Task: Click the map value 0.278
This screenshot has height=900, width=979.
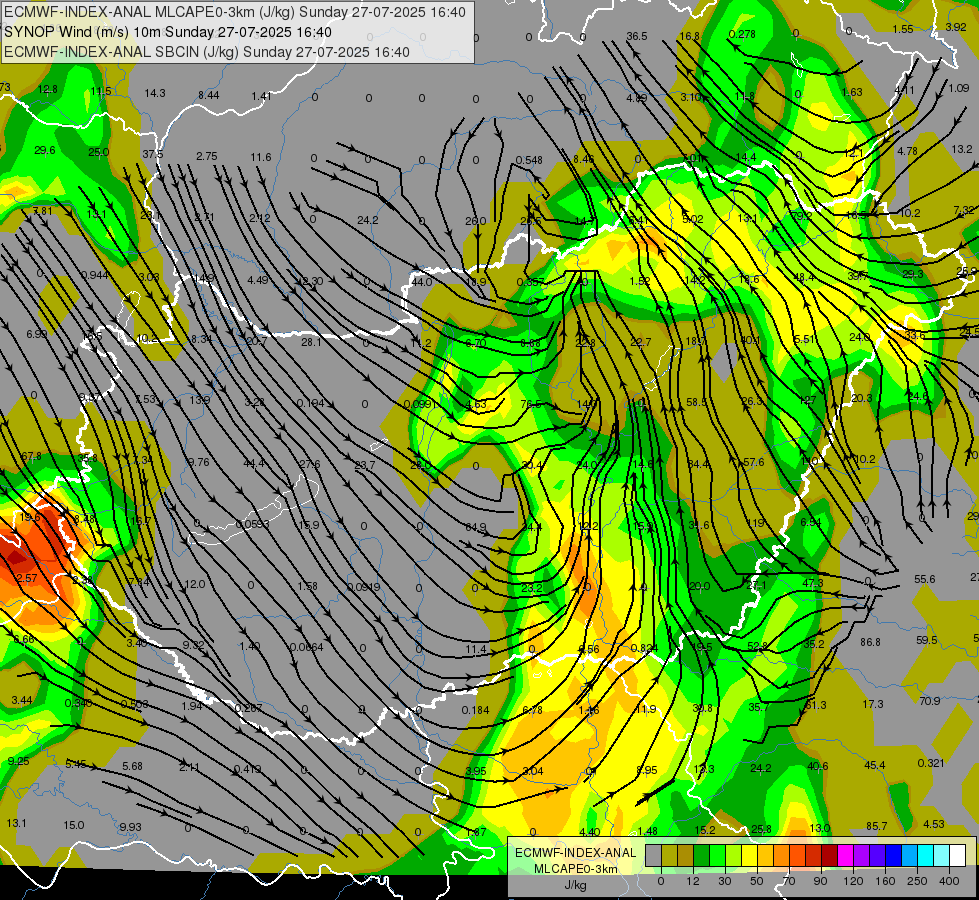Action: pyautogui.click(x=742, y=34)
